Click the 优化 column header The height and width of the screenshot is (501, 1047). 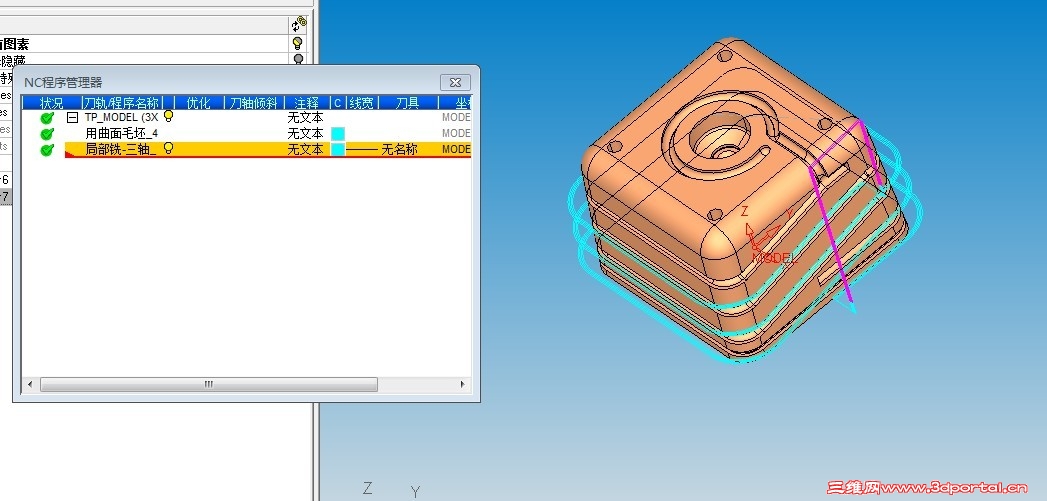pos(198,103)
